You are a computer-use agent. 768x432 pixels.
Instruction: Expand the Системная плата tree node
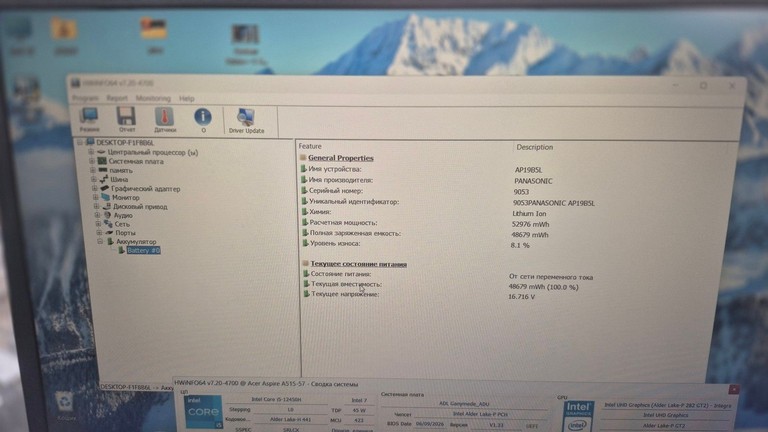[92, 161]
